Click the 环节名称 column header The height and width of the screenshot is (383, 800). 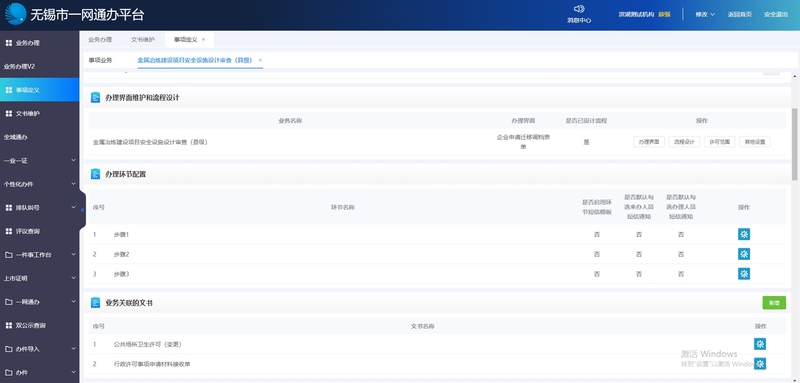click(x=343, y=208)
